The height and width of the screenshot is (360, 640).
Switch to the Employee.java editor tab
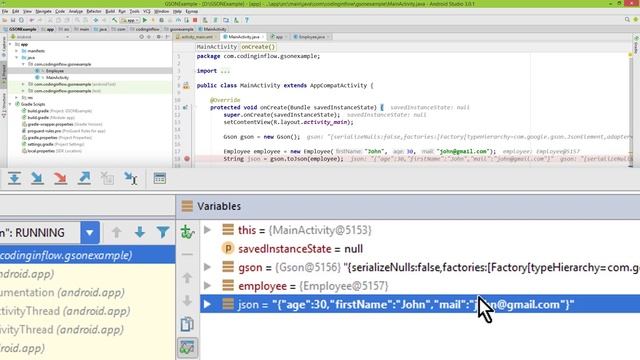(x=311, y=37)
